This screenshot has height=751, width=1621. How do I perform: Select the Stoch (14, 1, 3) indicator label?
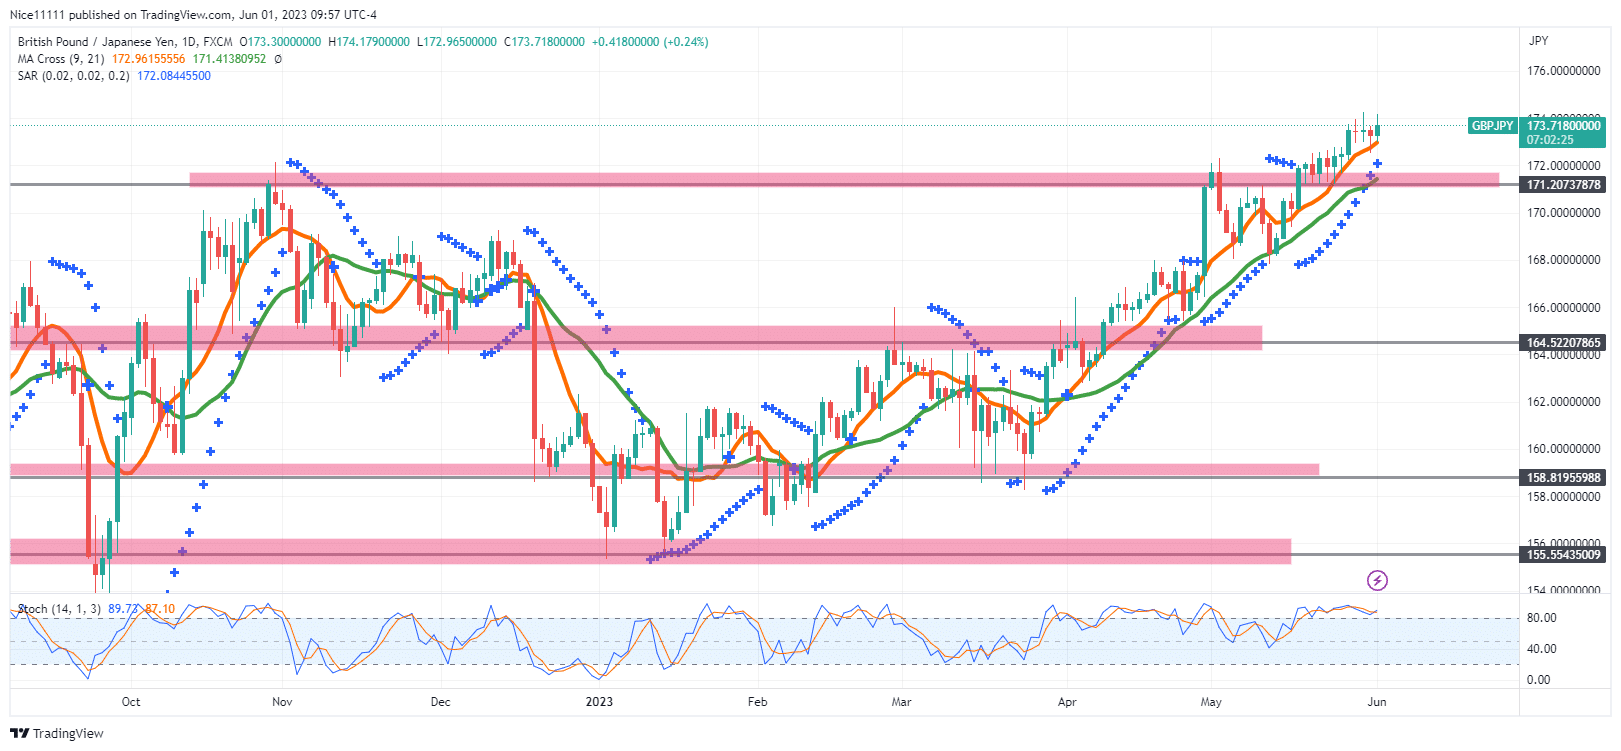[x=60, y=609]
